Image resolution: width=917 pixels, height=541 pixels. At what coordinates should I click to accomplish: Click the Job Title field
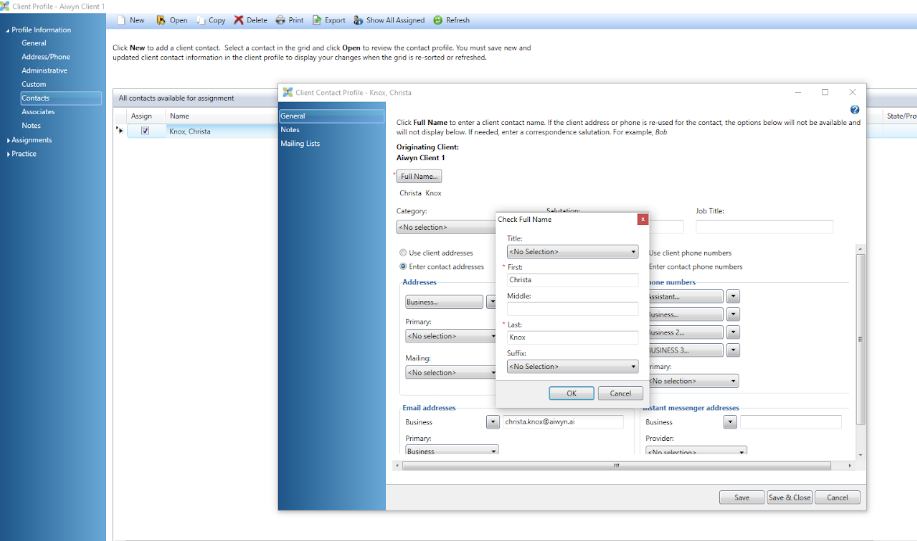[764, 227]
